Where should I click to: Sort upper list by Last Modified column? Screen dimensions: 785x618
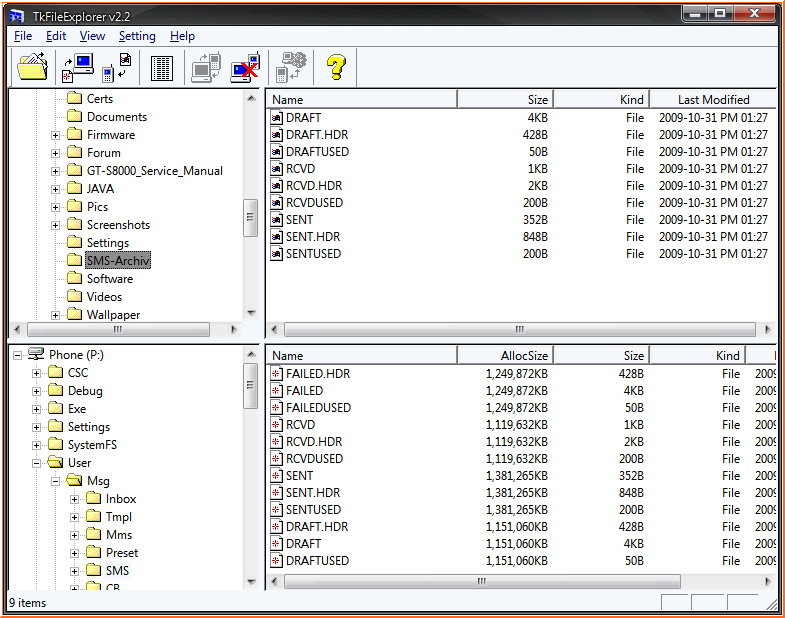pyautogui.click(x=713, y=100)
